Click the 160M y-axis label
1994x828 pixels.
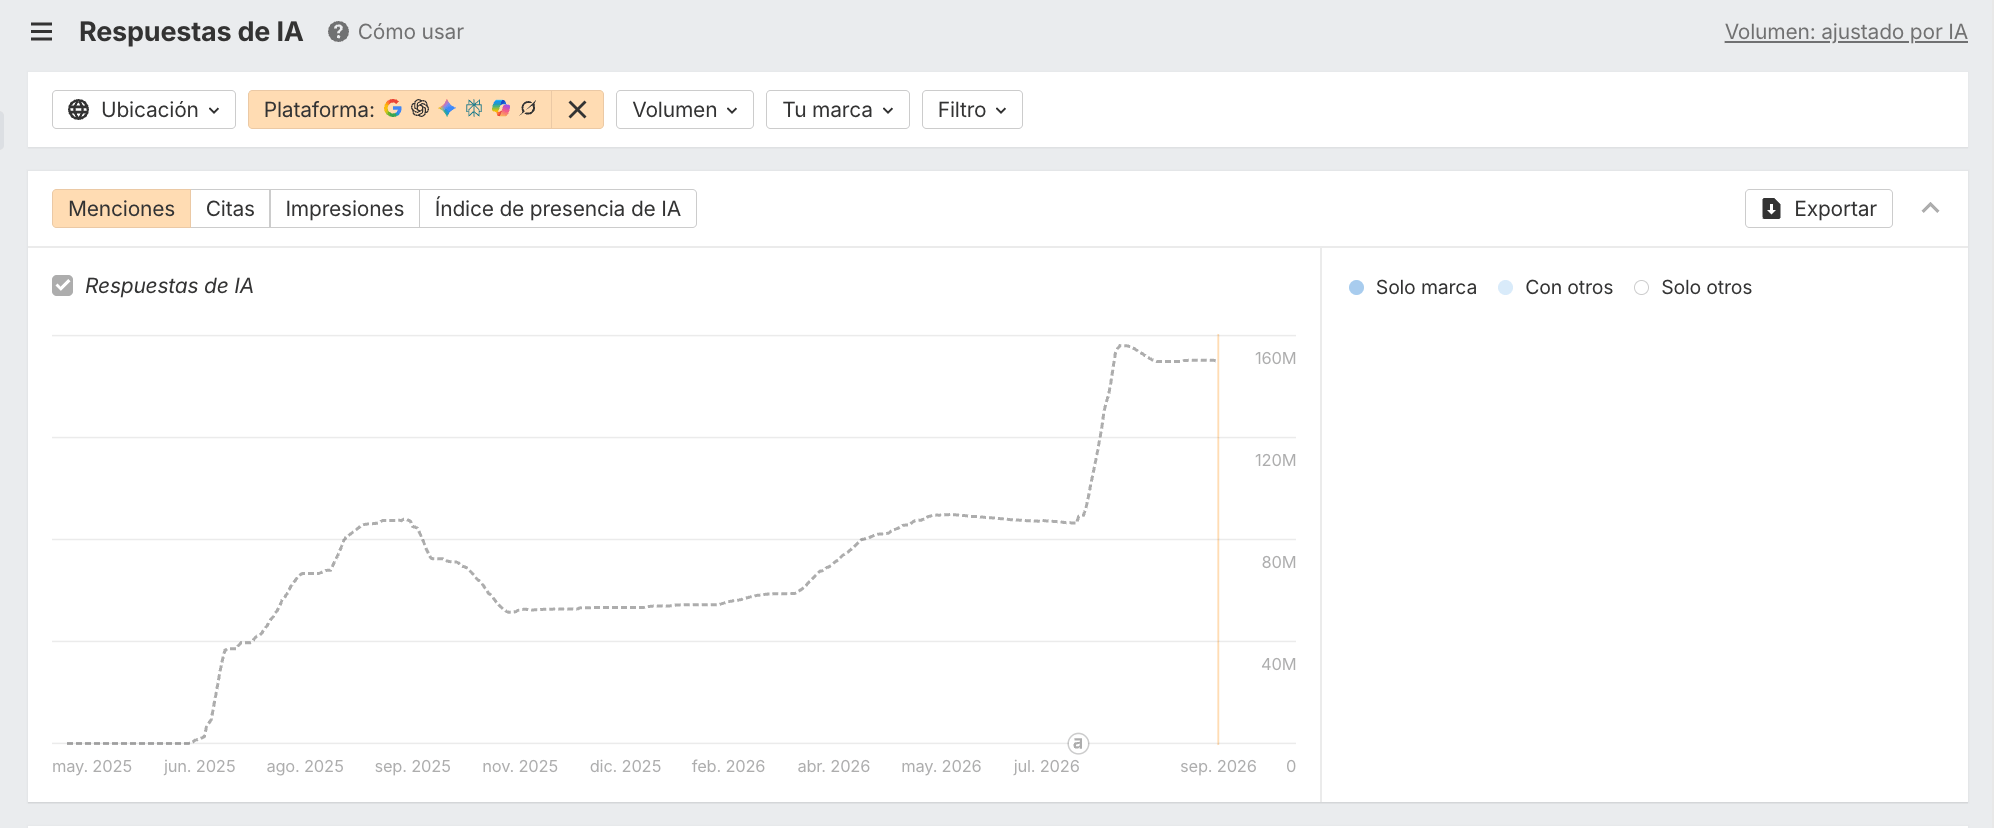tap(1275, 358)
